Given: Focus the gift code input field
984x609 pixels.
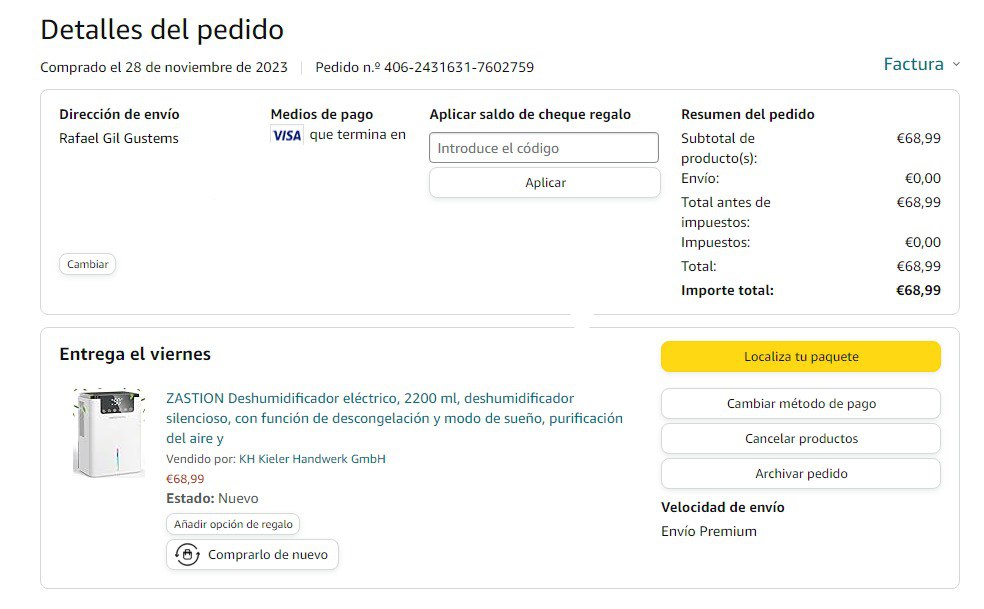Looking at the screenshot, I should 544,148.
